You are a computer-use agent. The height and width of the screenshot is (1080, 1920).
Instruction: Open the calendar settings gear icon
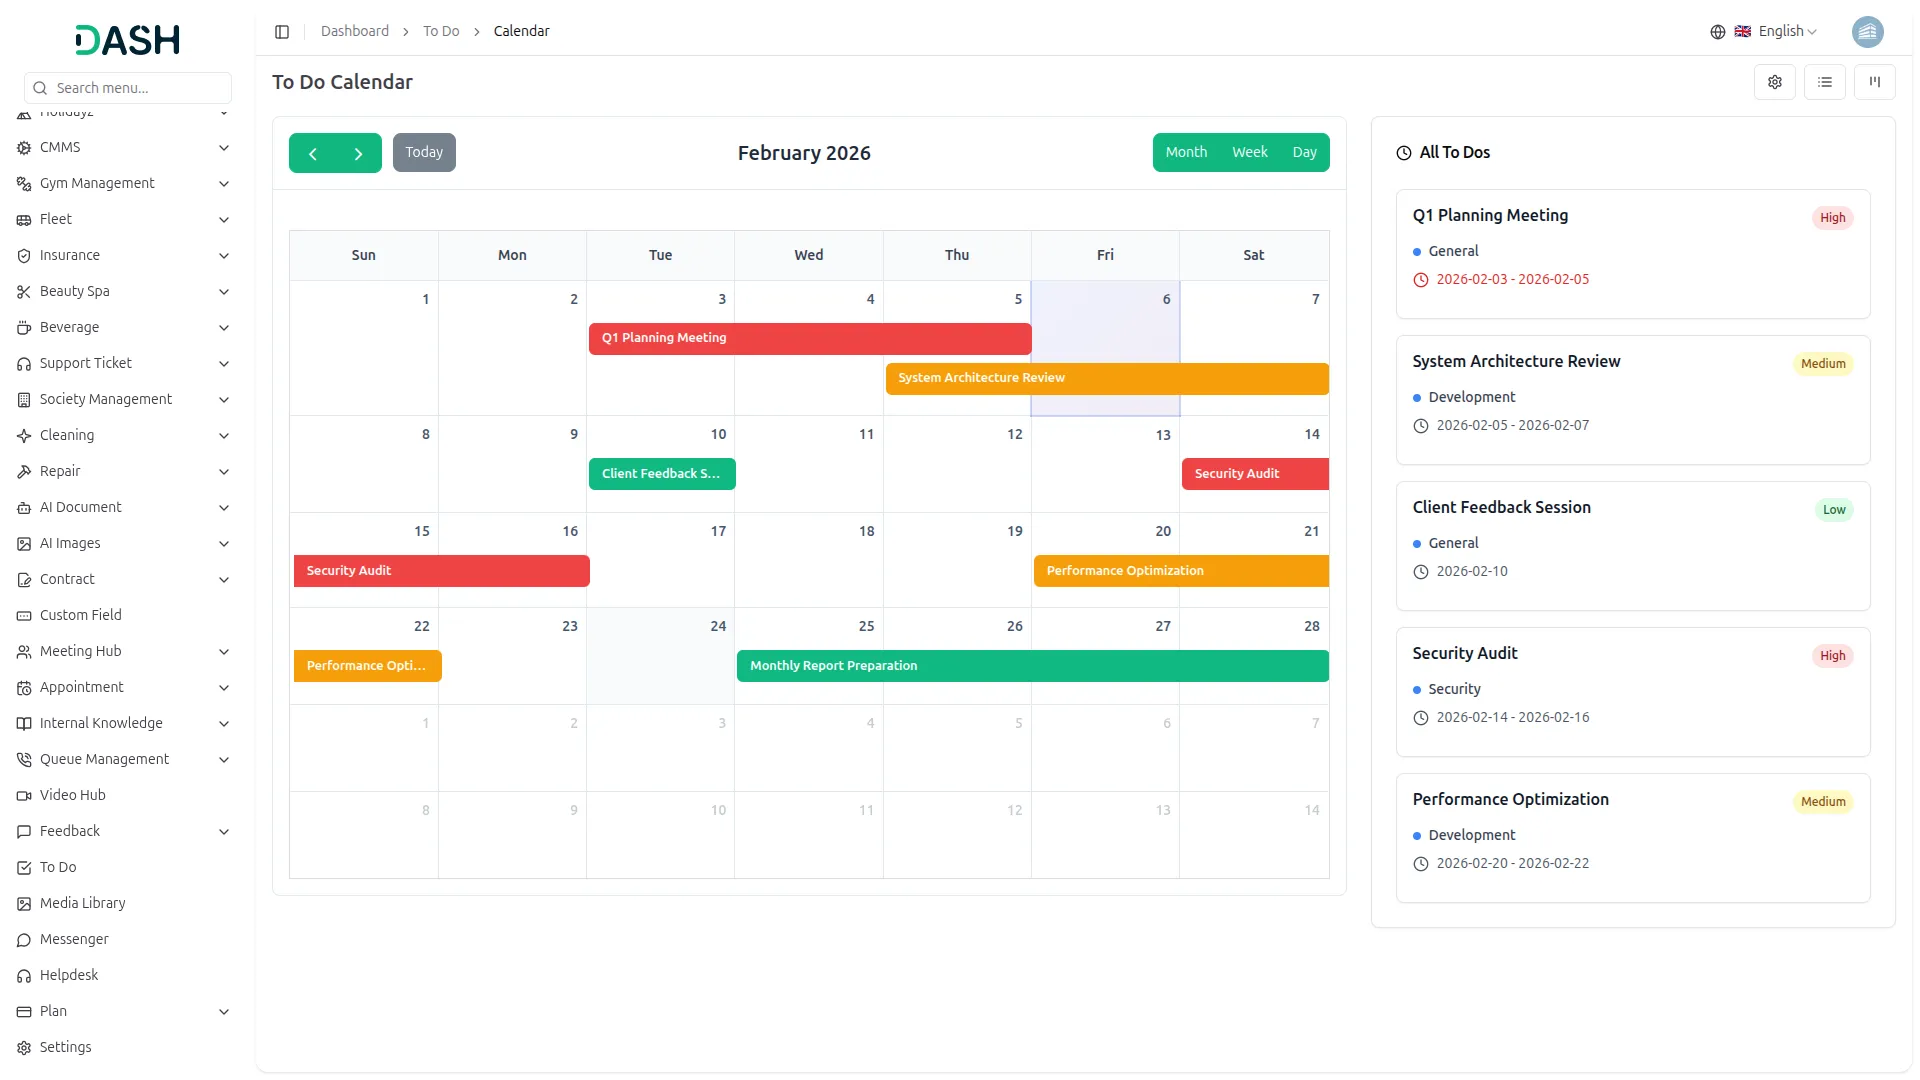coord(1774,82)
